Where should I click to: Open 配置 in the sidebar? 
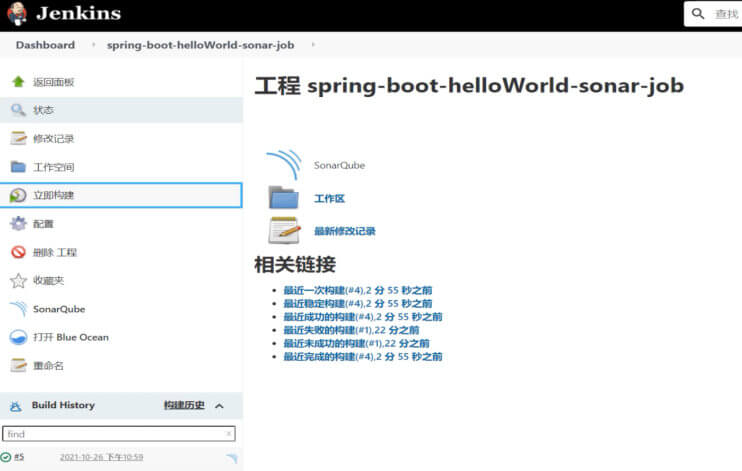(43, 224)
